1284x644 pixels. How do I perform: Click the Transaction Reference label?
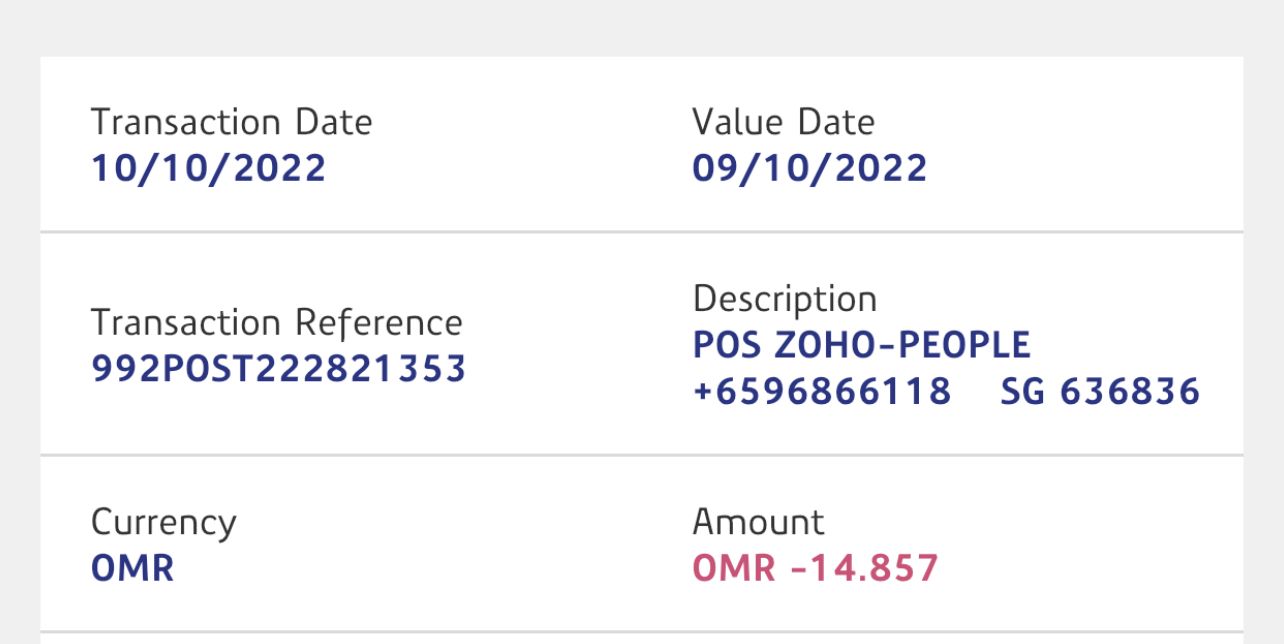pos(276,323)
